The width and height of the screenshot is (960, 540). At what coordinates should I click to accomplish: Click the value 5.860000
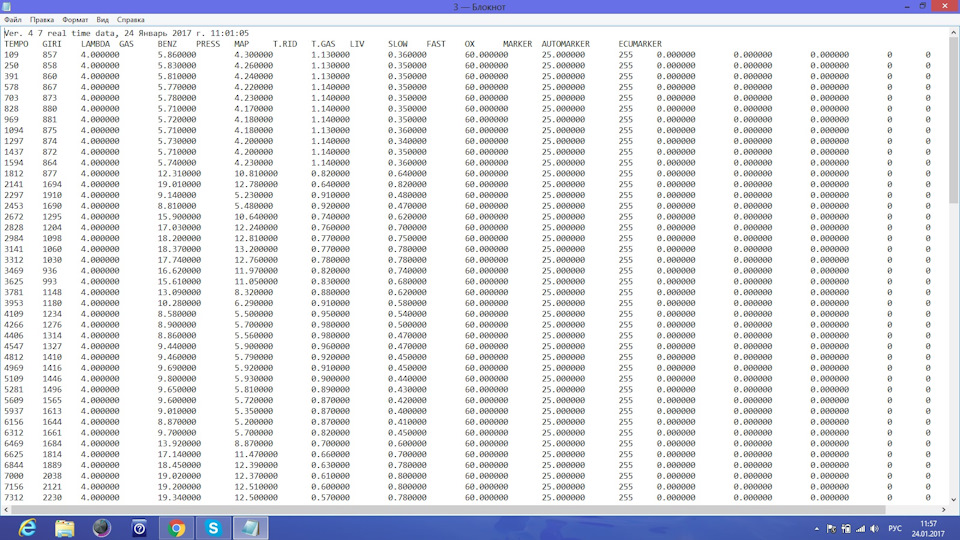[177, 54]
